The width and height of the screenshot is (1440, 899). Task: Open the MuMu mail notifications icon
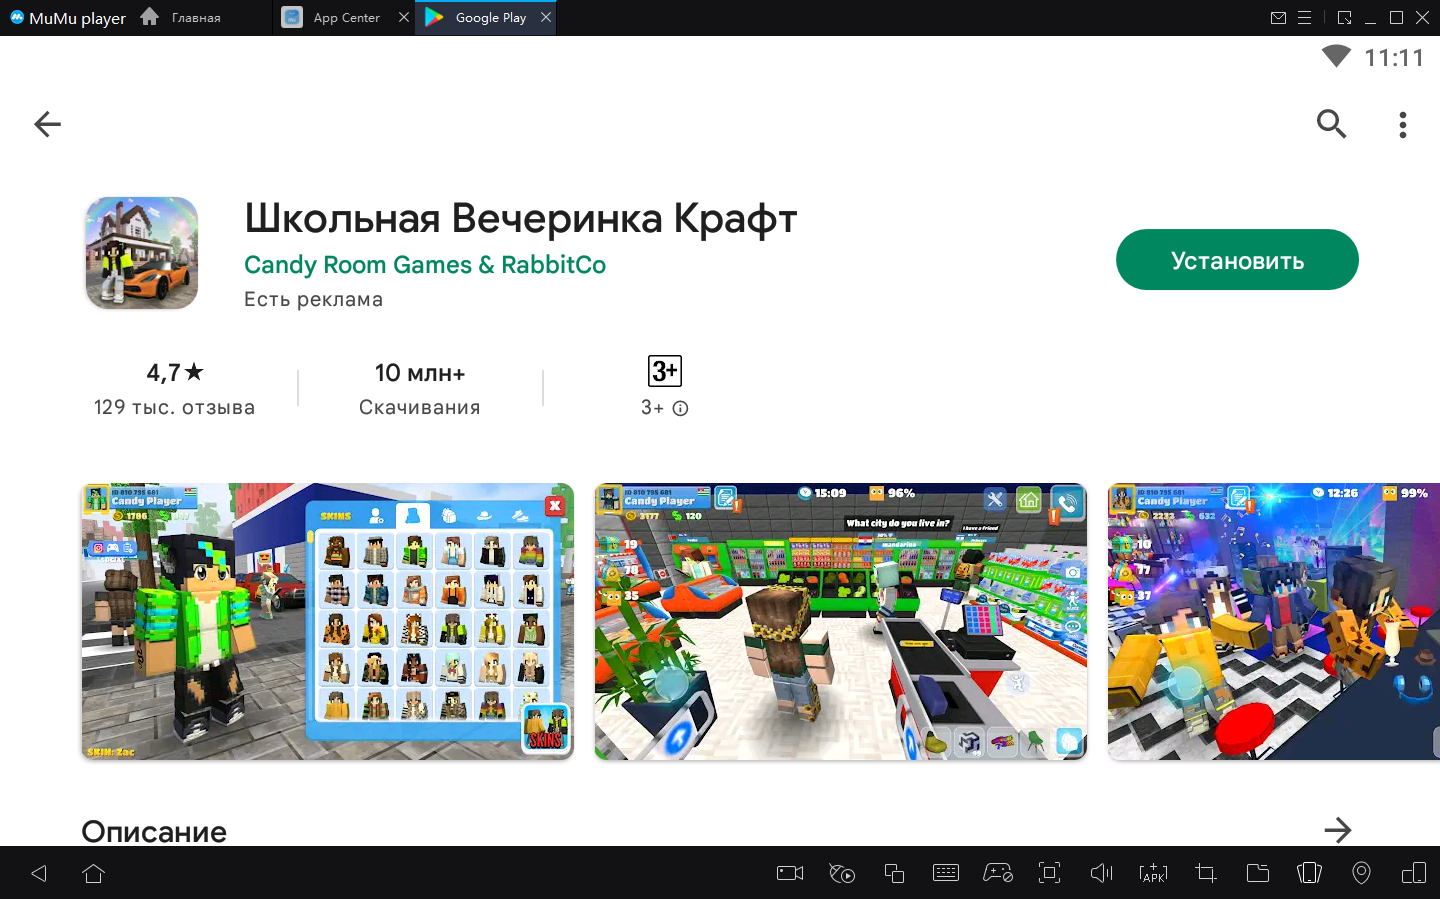tap(1278, 18)
